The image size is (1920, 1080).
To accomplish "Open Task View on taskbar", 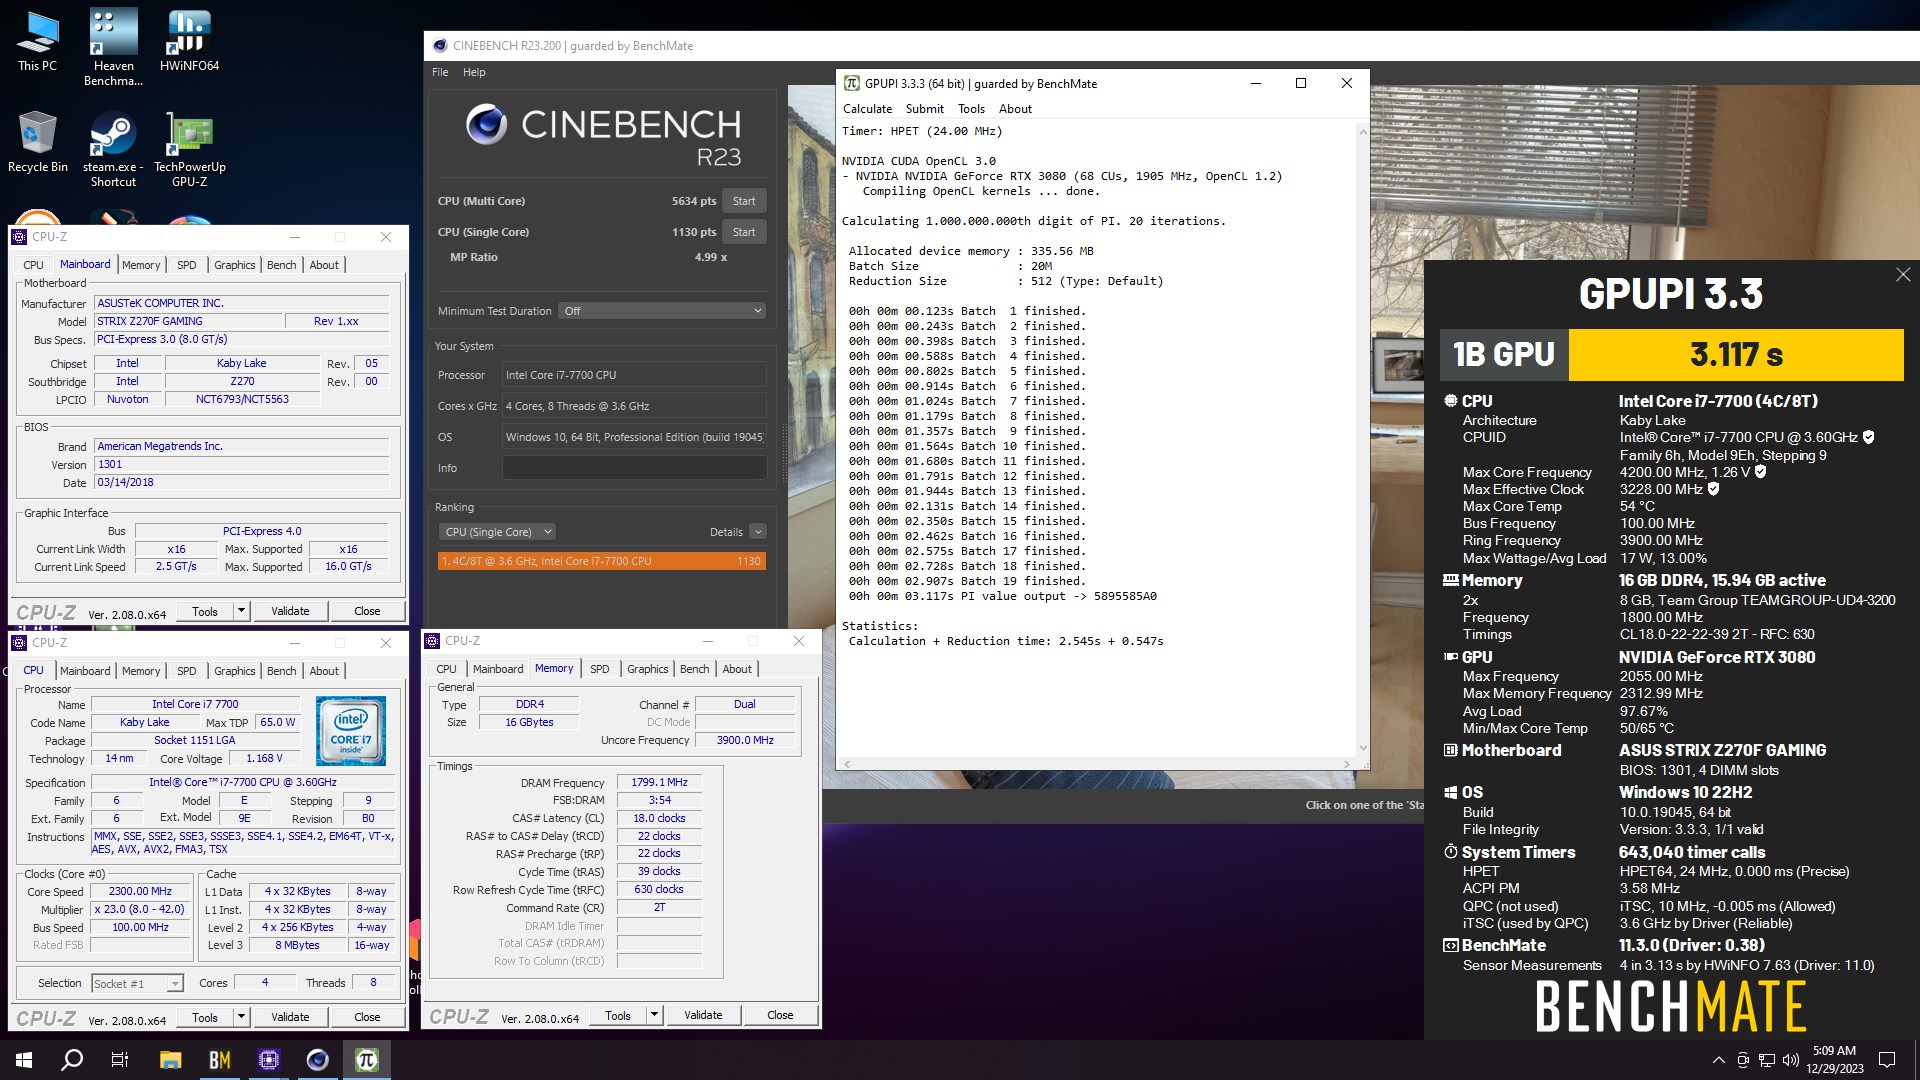I will click(x=120, y=1060).
